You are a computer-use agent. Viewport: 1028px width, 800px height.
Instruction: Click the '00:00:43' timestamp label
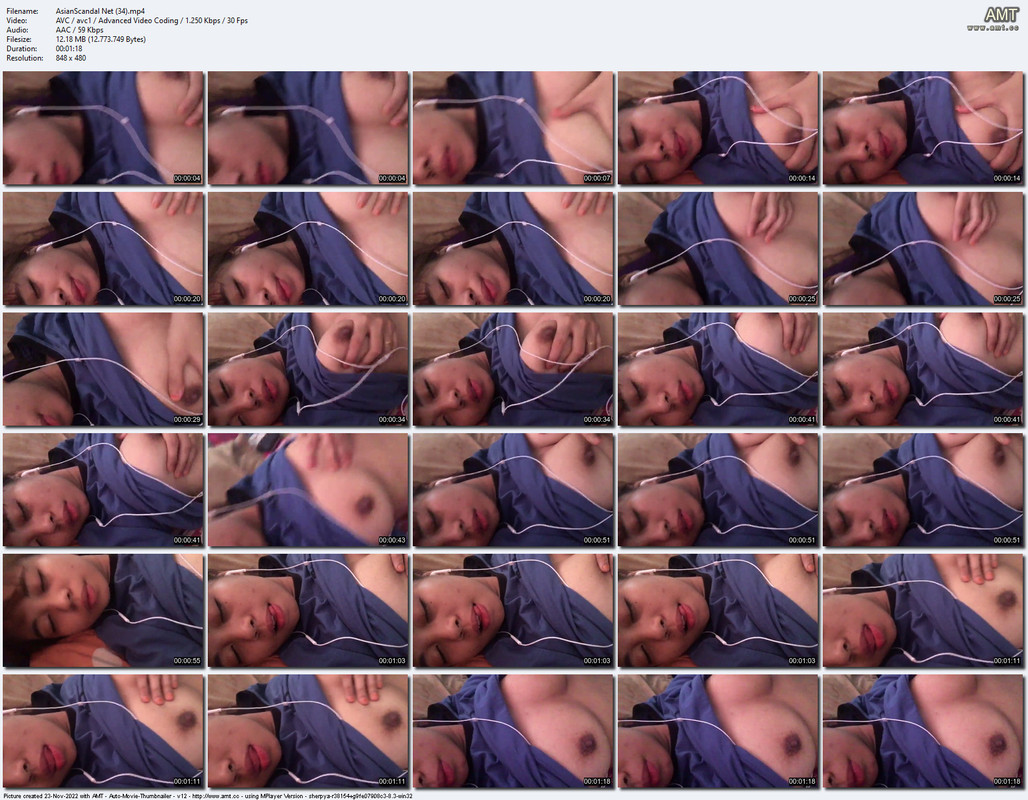(391, 540)
